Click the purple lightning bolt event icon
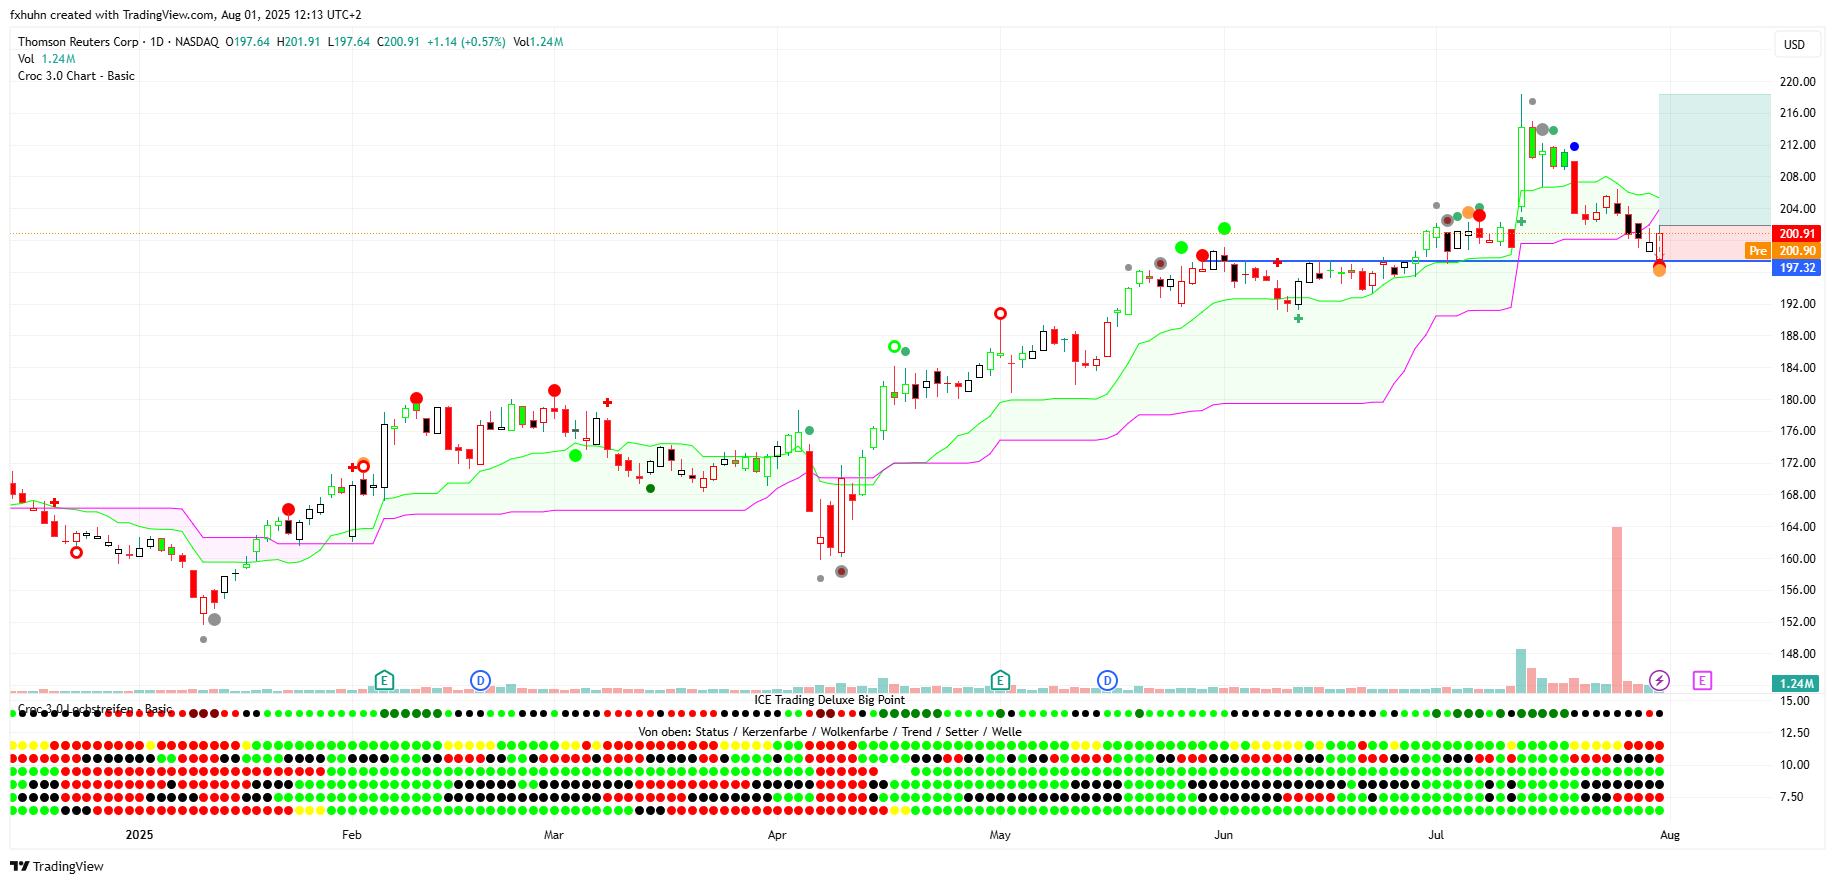This screenshot has width=1835, height=884. tap(1659, 681)
